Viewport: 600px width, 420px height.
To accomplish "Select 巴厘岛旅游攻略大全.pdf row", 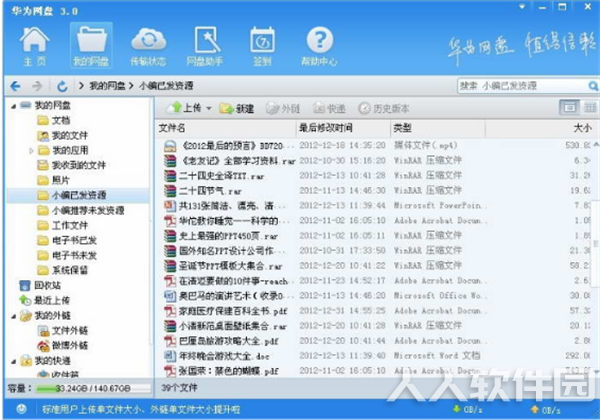I will point(375,341).
